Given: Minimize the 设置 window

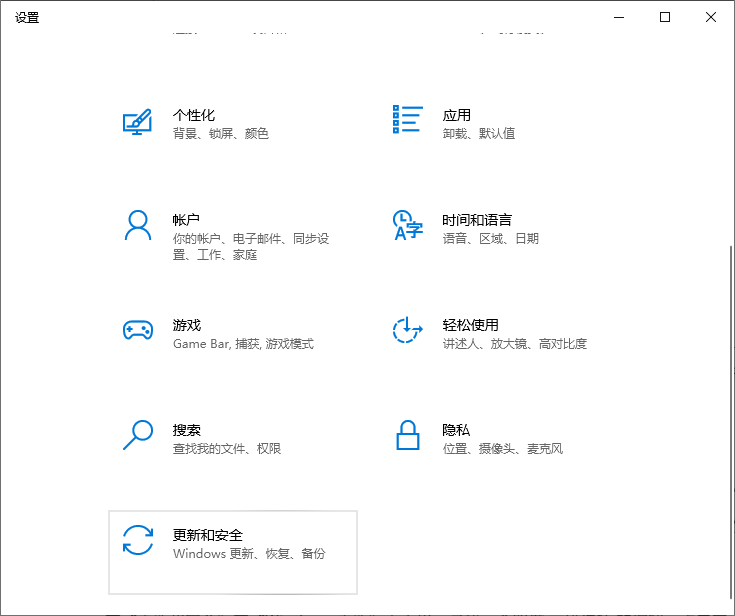Looking at the screenshot, I should [619, 17].
